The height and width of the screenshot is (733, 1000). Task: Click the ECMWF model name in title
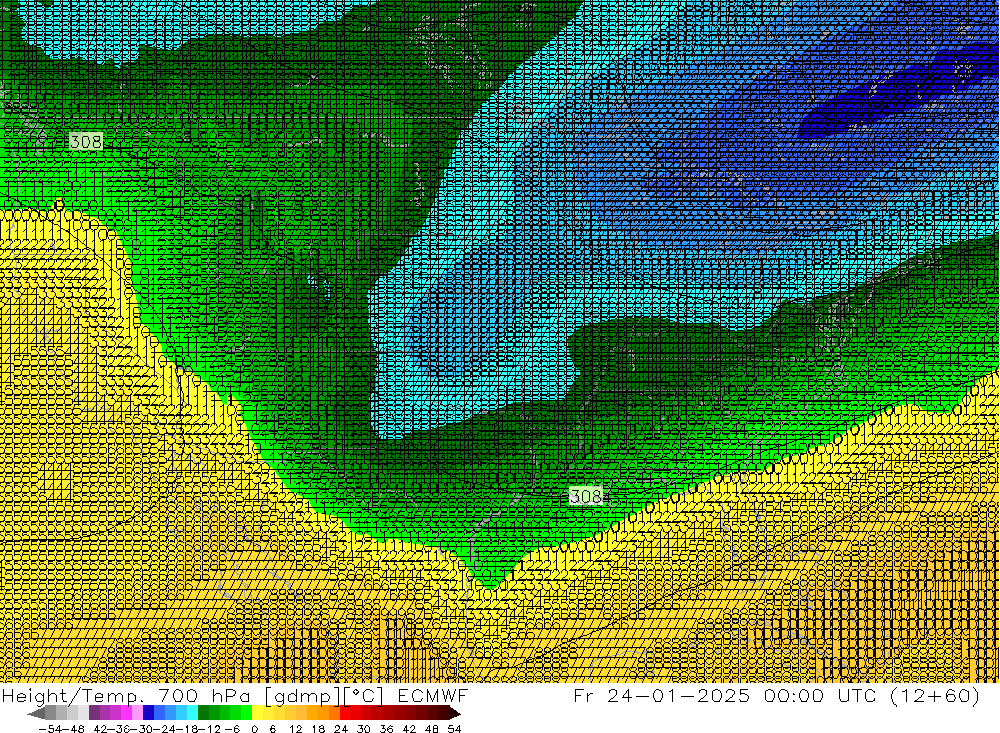point(433,695)
